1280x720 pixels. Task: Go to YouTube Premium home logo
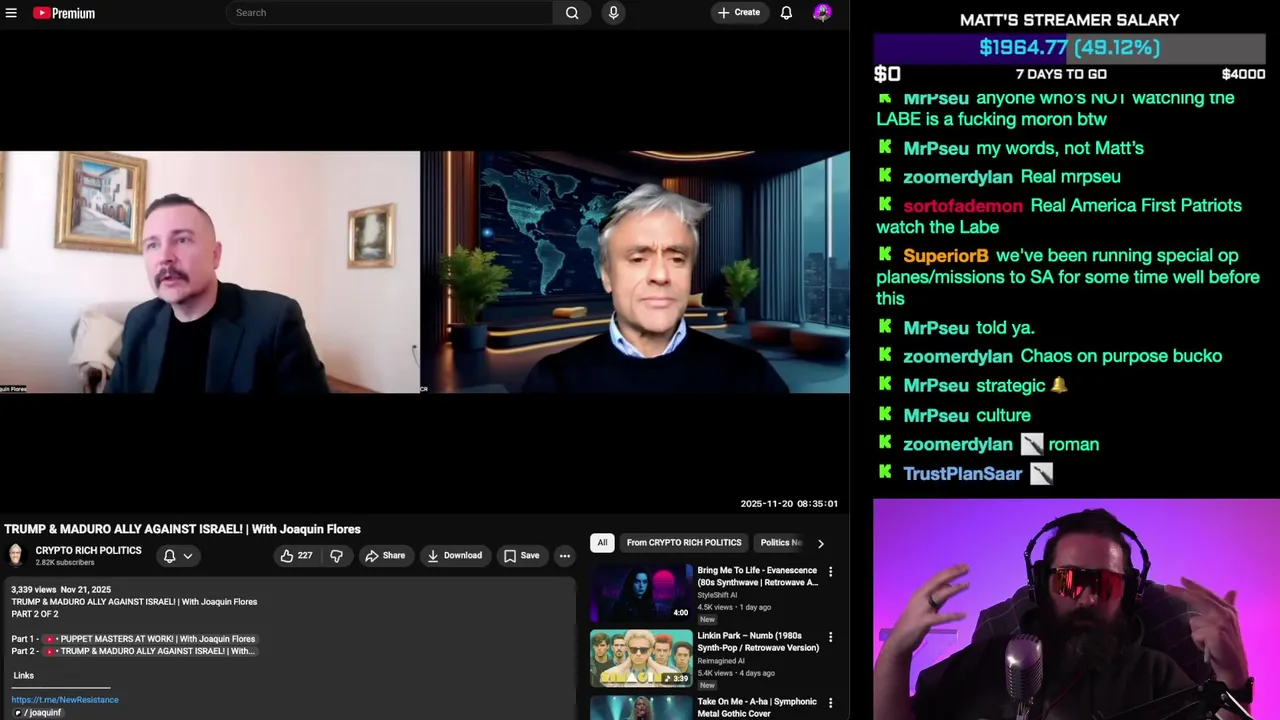64,13
